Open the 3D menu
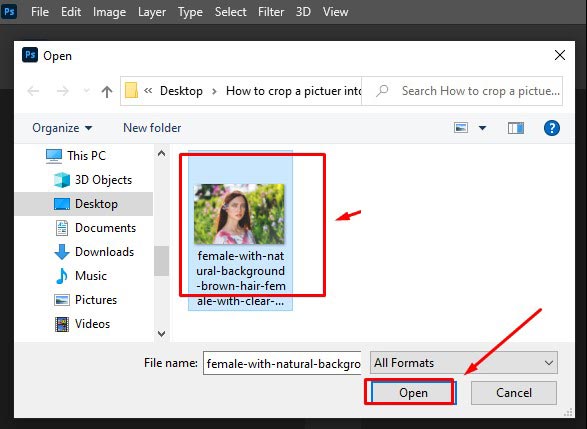The height and width of the screenshot is (429, 587). point(303,12)
